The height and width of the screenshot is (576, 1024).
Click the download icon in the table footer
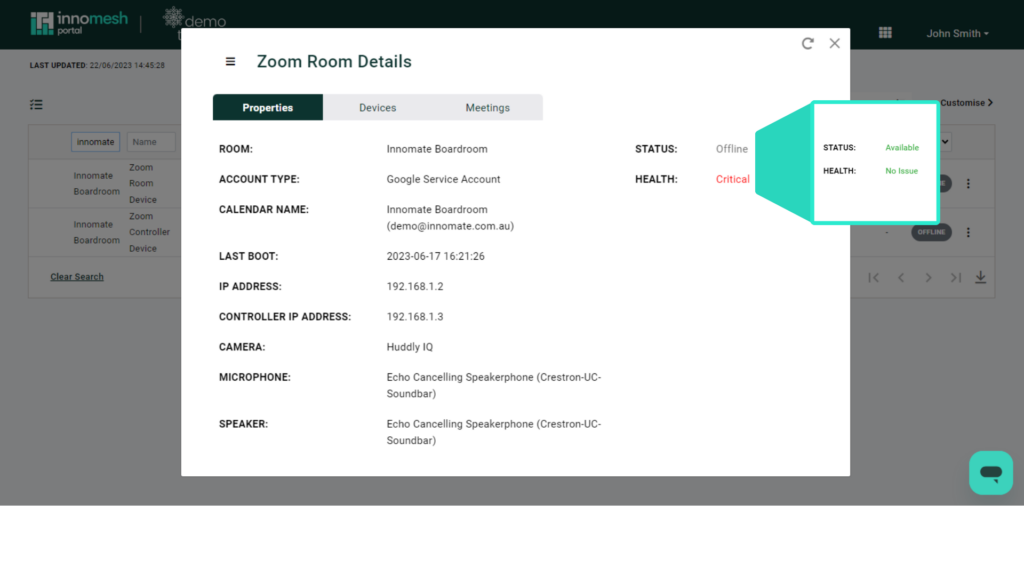981,277
